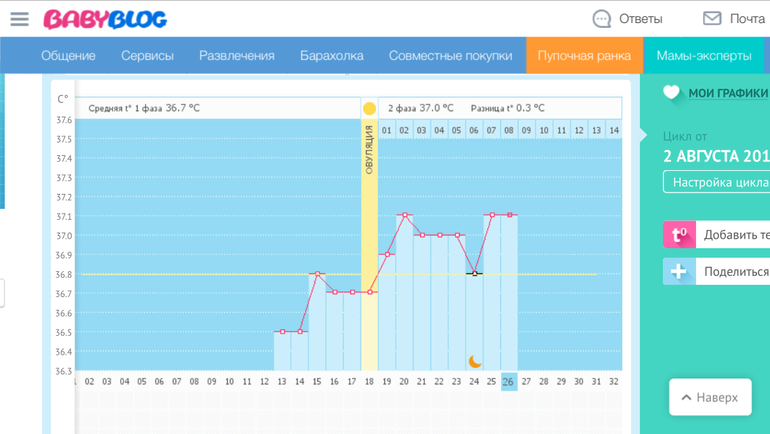Open the Общение menu item
This screenshot has height=434, width=770.
coord(68,56)
